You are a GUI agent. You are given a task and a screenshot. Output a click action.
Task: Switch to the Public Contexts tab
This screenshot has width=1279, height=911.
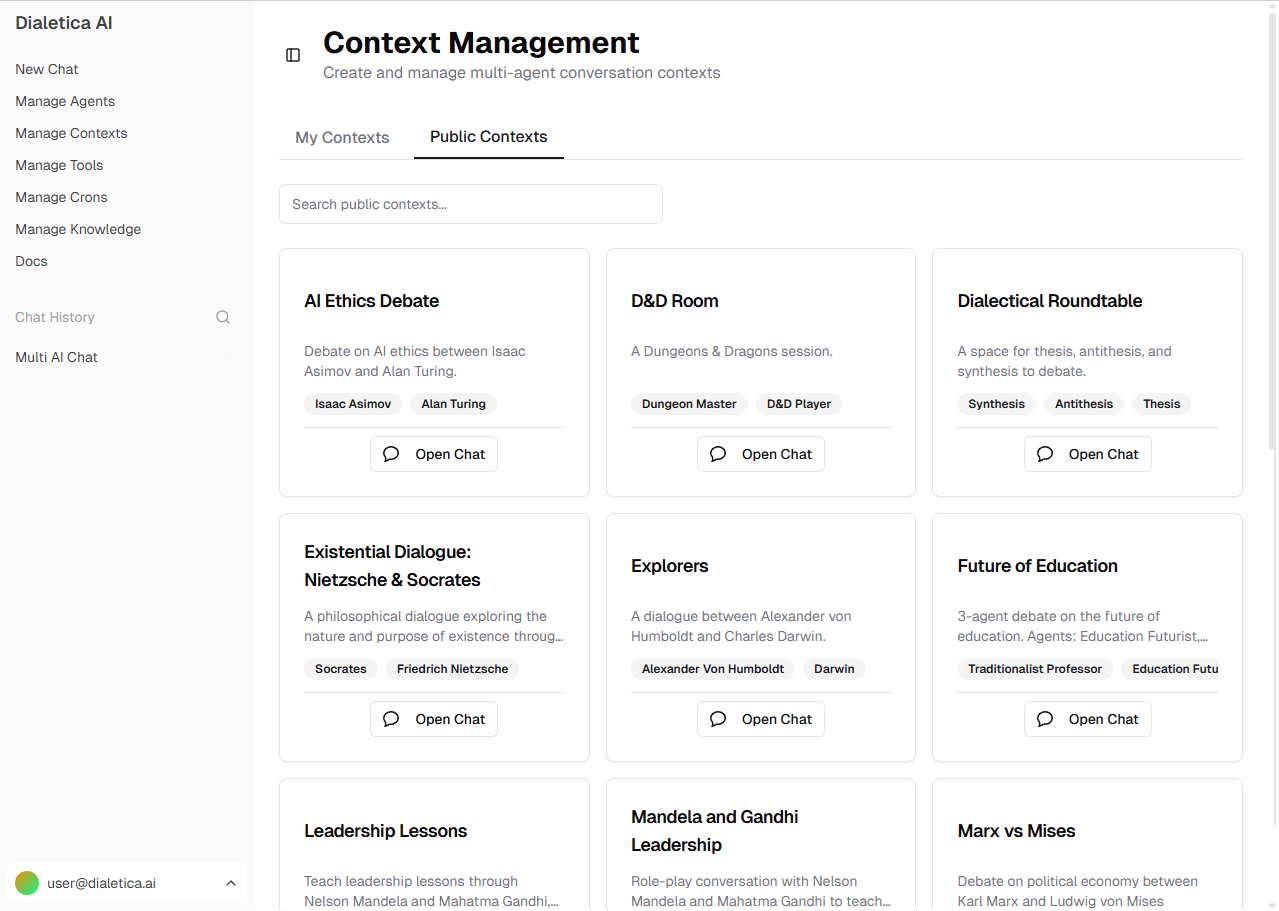point(488,137)
